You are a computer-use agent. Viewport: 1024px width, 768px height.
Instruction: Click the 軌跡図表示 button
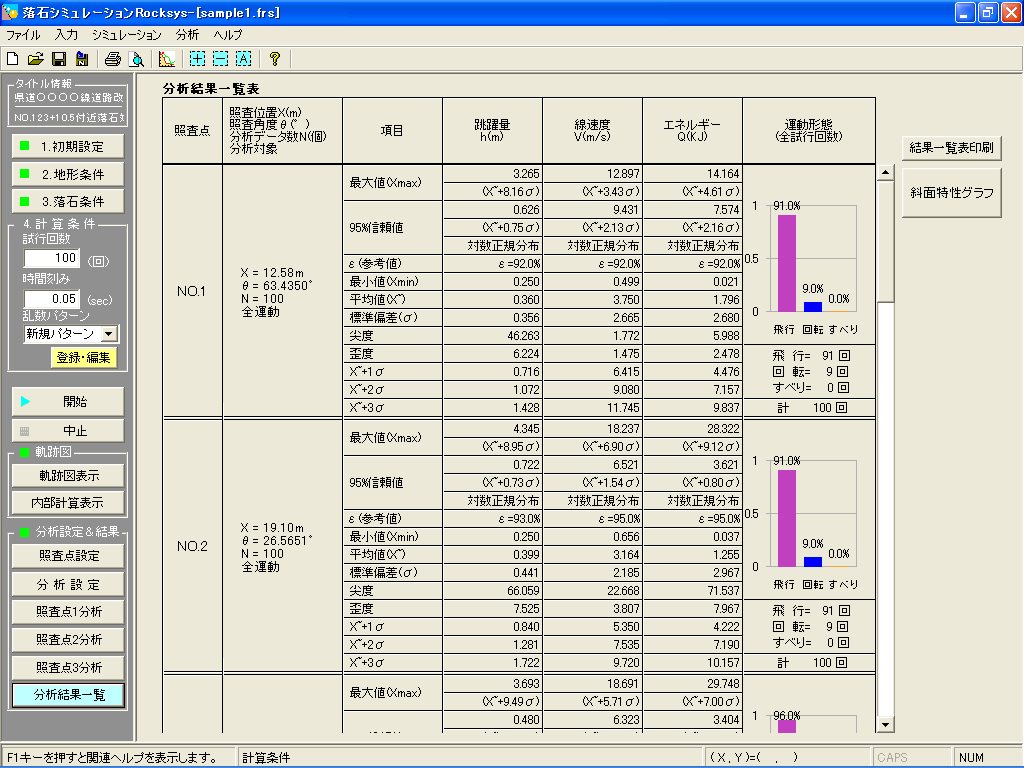pyautogui.click(x=68, y=475)
